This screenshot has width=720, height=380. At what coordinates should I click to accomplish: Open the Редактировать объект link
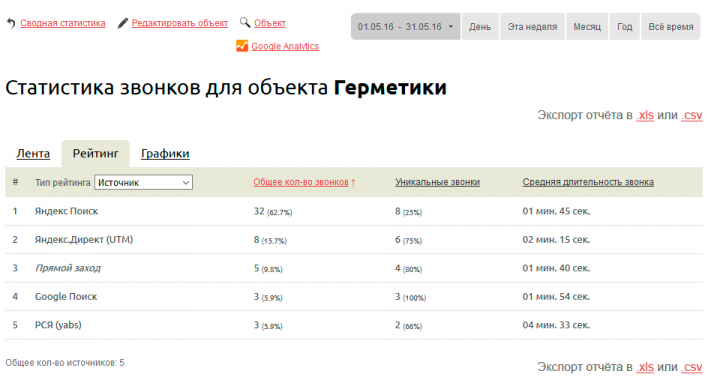(180, 23)
